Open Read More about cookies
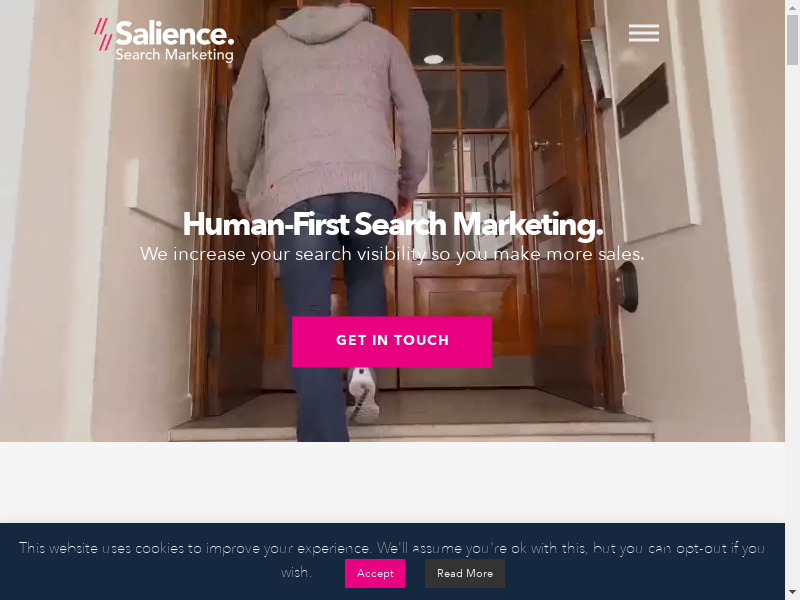This screenshot has width=800, height=600. [465, 573]
